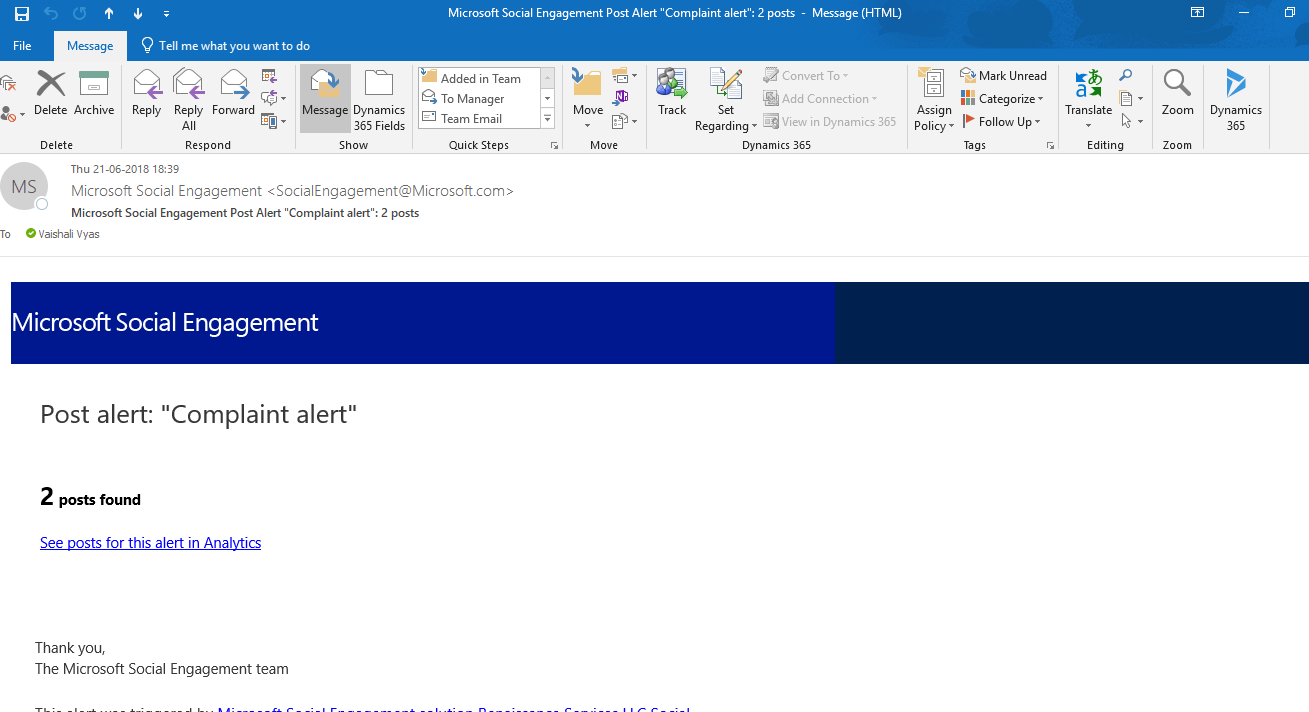Customize the Quick Access Toolbar dropdown
Viewport: 1309px width, 712px height.
coord(166,14)
